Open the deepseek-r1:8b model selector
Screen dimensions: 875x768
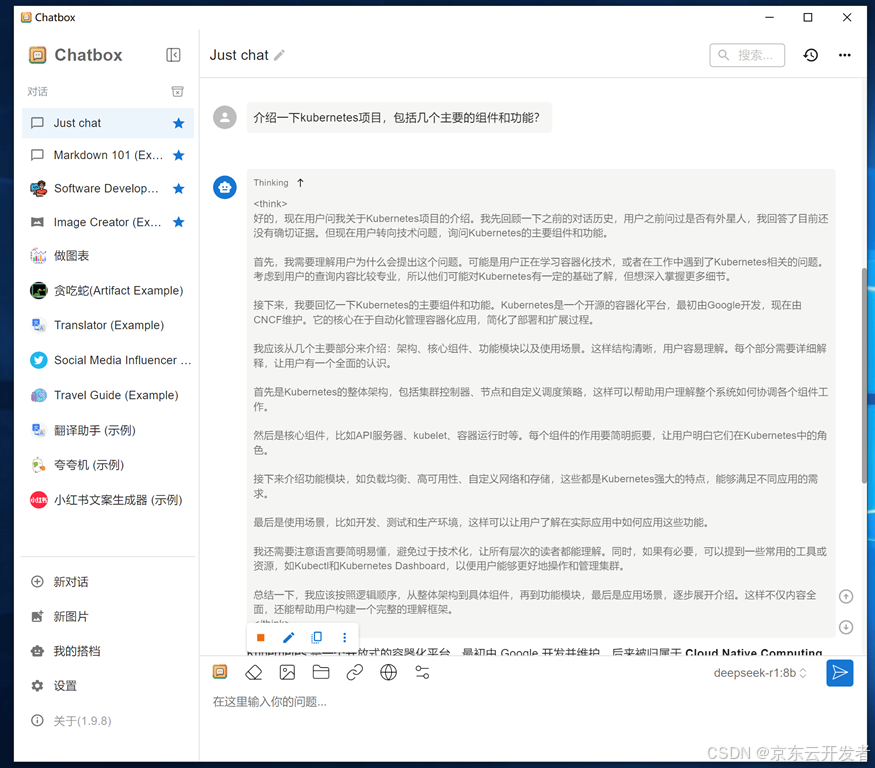click(x=760, y=673)
